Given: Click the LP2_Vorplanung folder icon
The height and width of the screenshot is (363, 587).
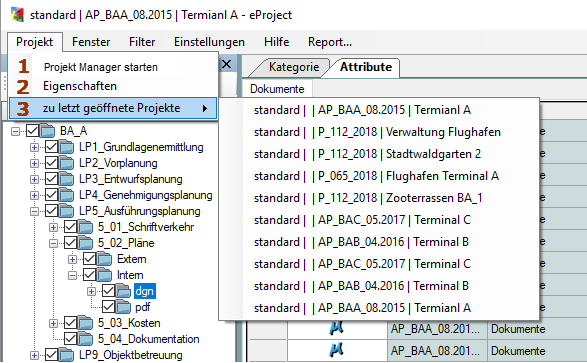Looking at the screenshot, I should [66, 163].
